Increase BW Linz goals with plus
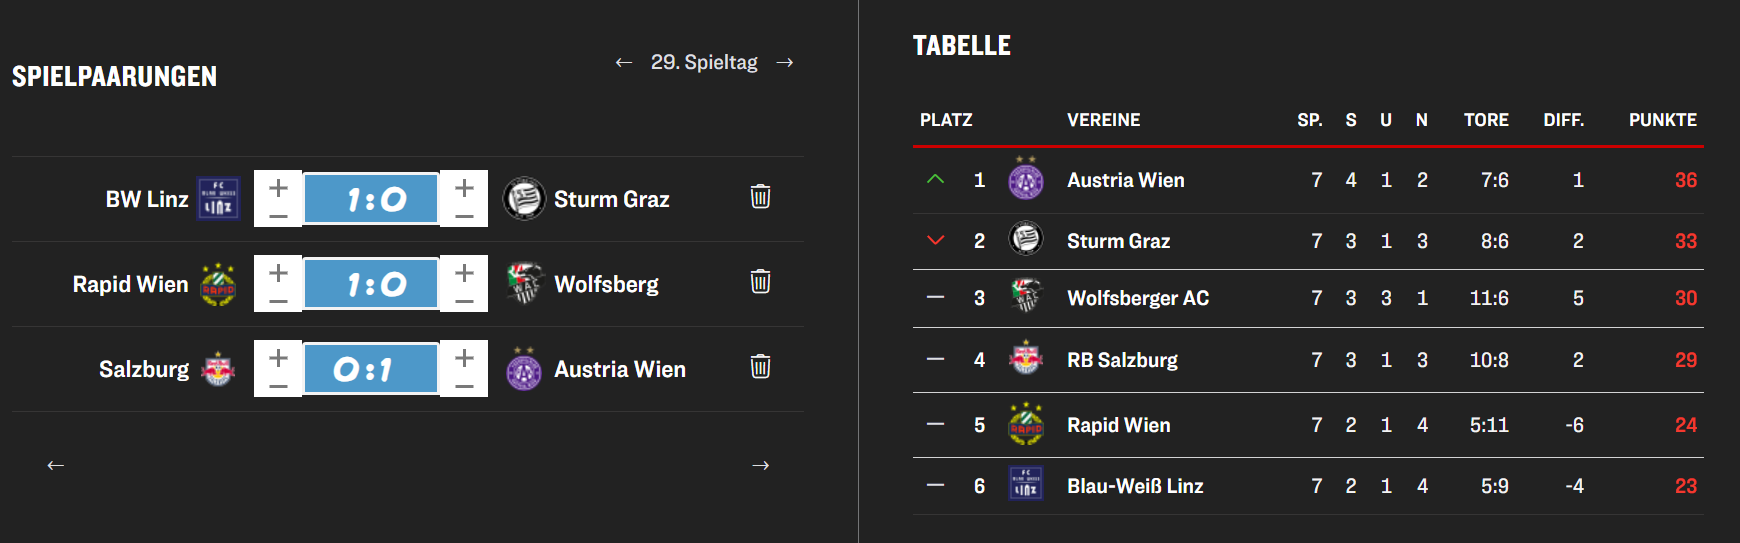This screenshot has height=543, width=1740. point(278,186)
